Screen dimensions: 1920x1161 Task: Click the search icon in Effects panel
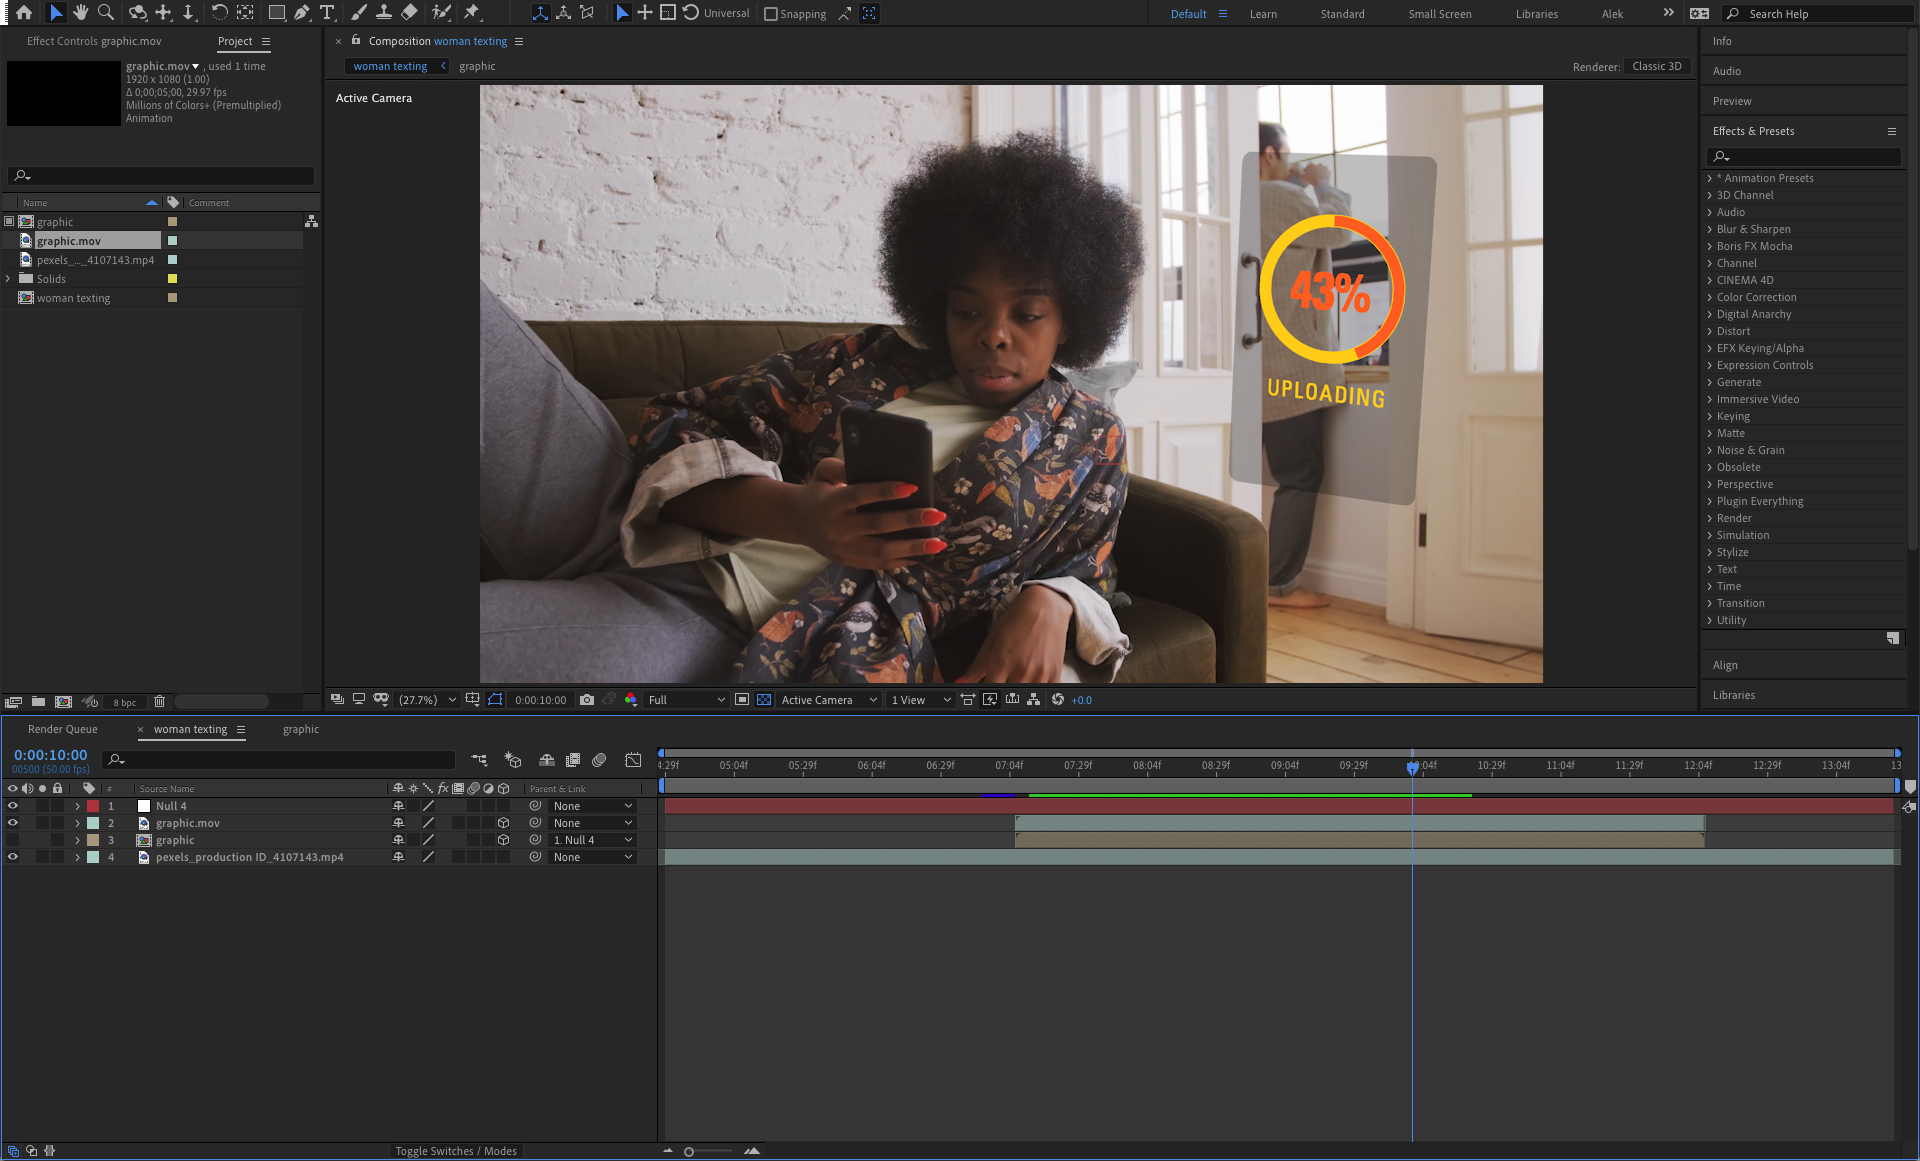click(1720, 156)
